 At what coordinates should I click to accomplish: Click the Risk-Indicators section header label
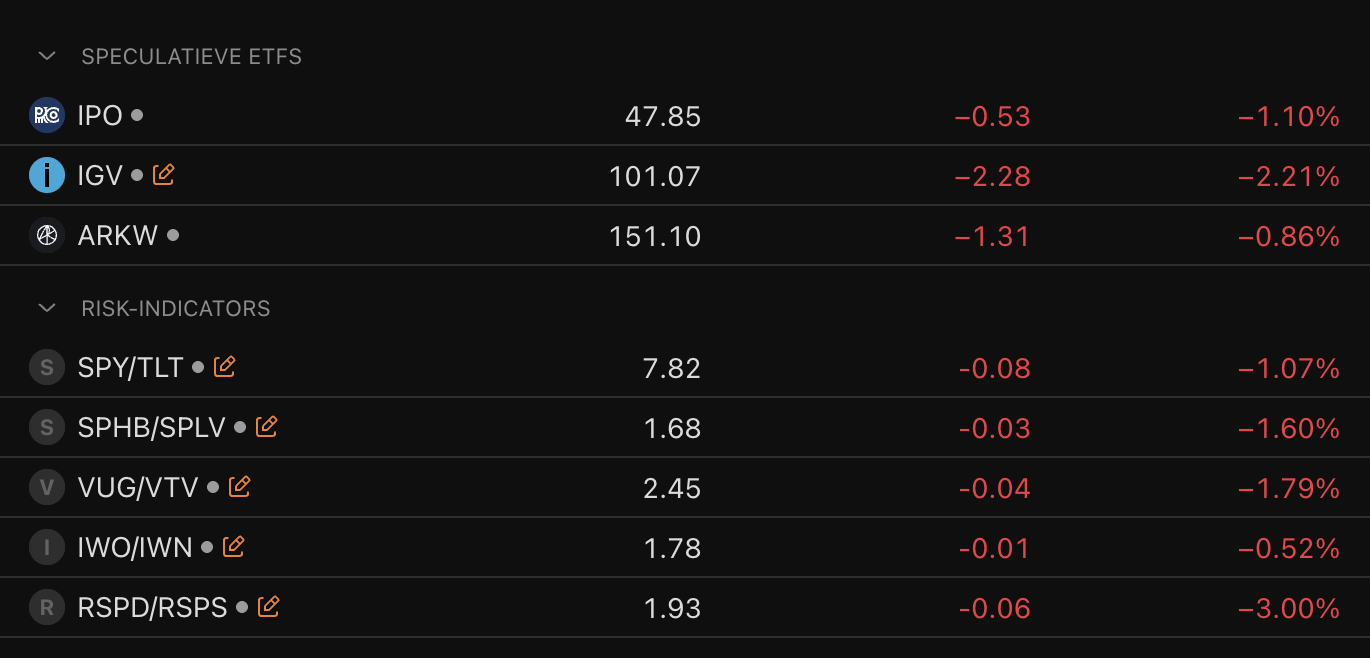176,308
